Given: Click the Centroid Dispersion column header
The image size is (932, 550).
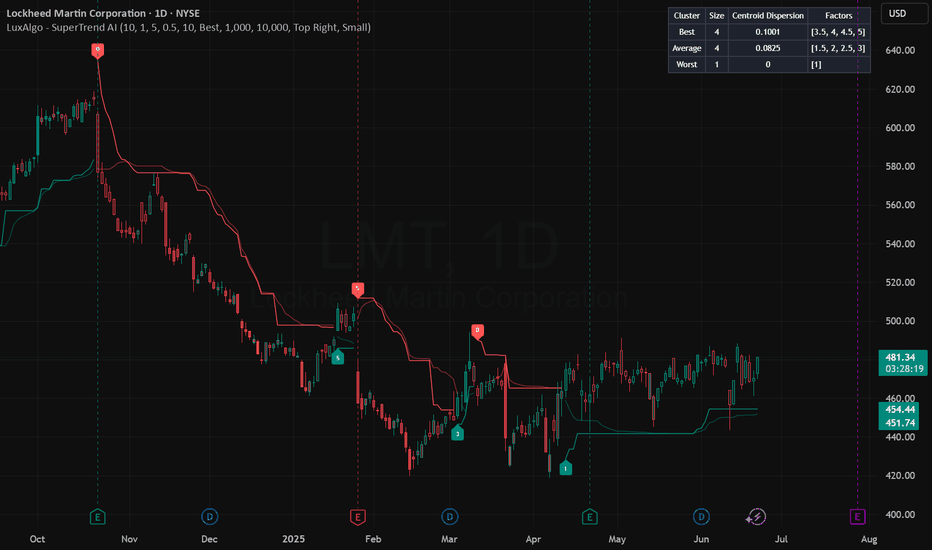Looking at the screenshot, I should (x=767, y=15).
